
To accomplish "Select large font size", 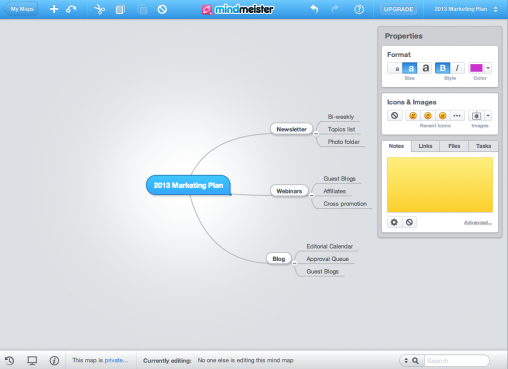I will 425,68.
